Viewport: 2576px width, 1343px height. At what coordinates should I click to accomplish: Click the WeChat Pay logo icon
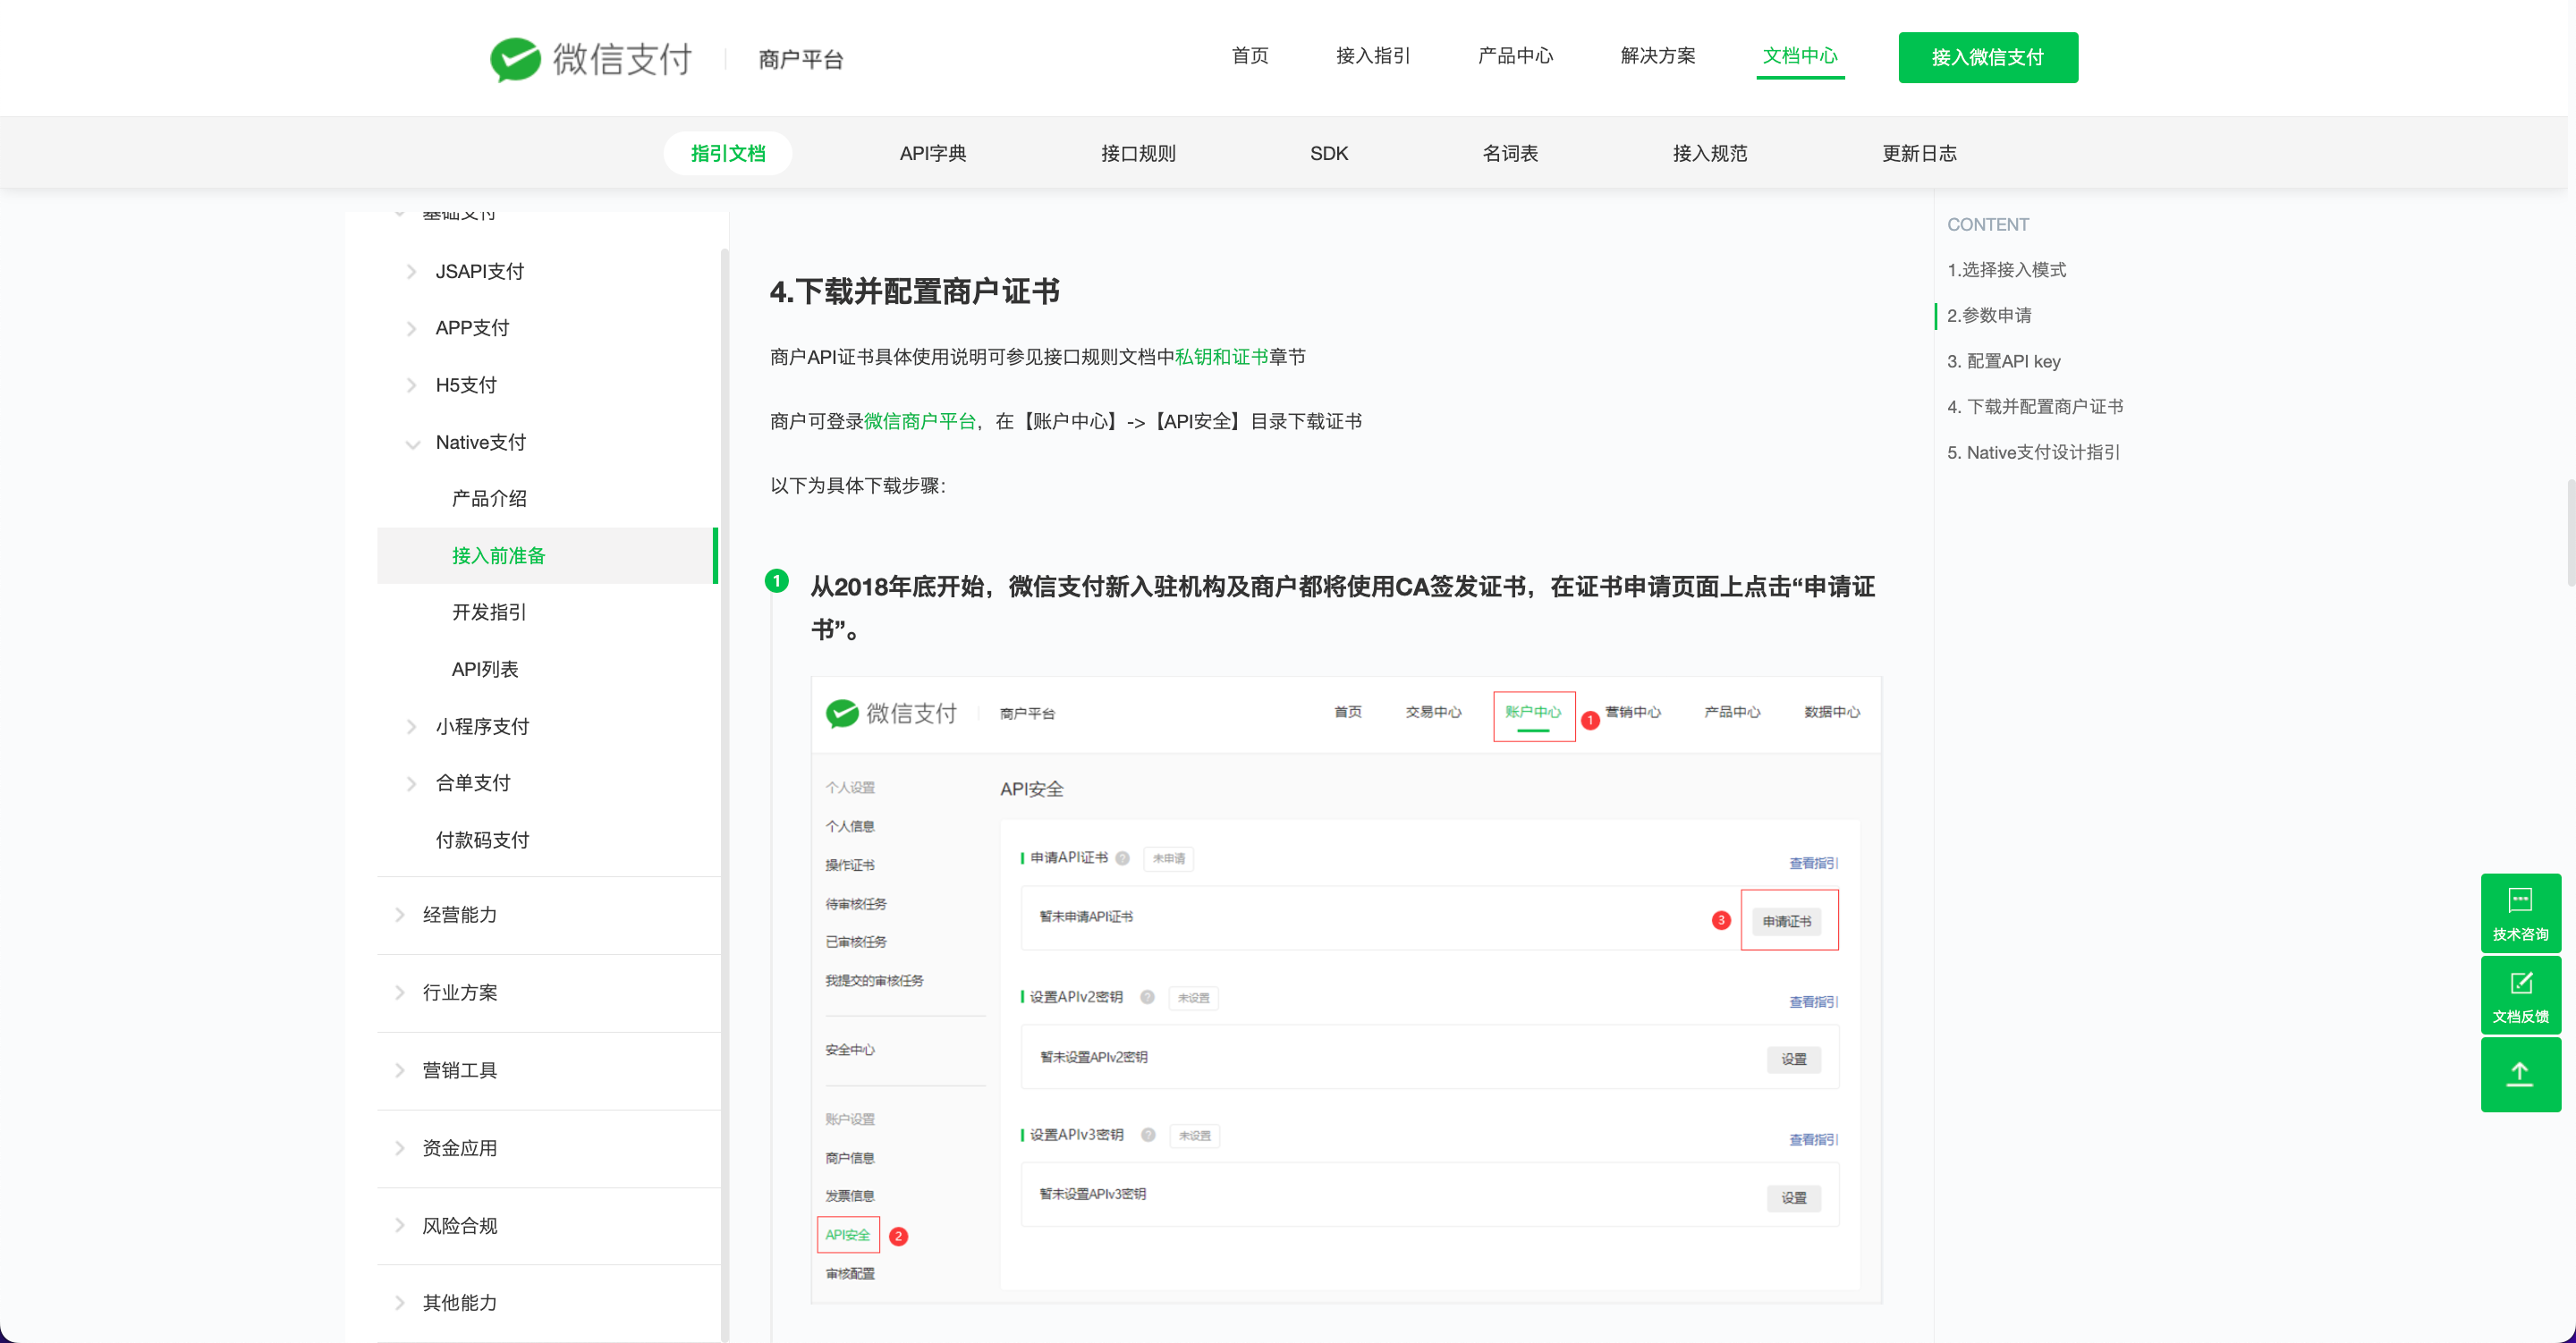pyautogui.click(x=515, y=59)
